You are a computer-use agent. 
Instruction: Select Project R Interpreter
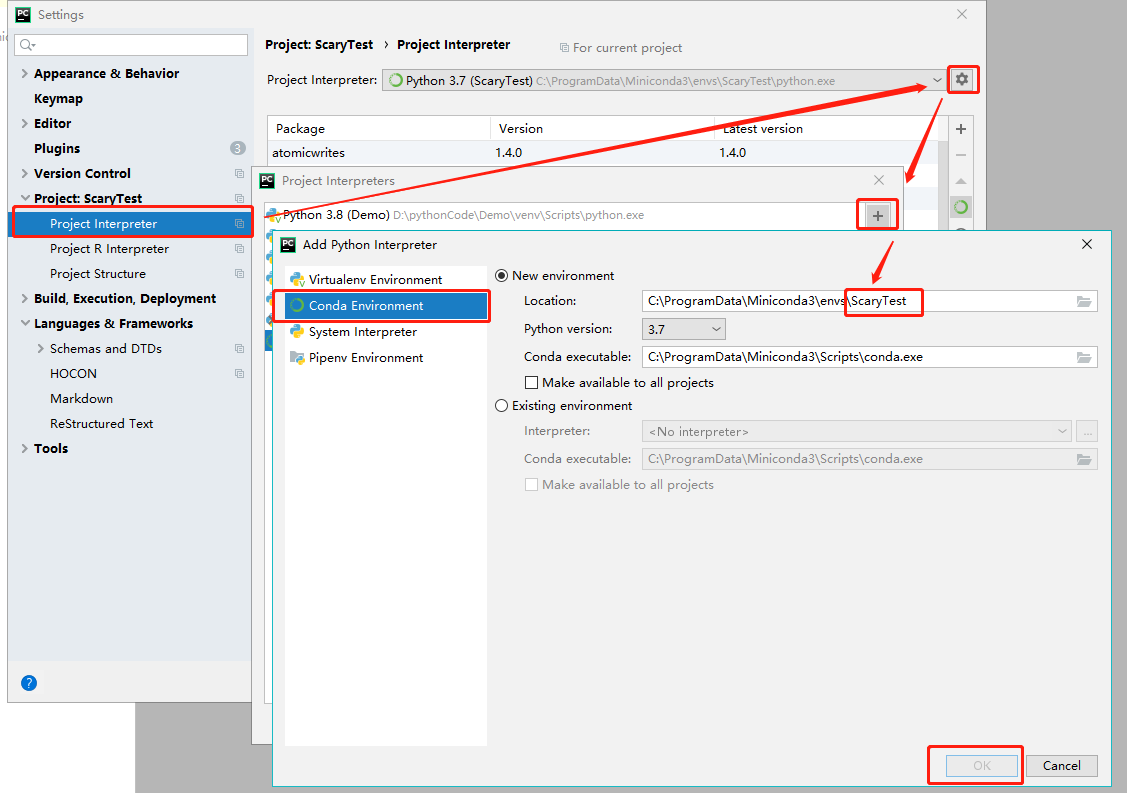(x=109, y=249)
